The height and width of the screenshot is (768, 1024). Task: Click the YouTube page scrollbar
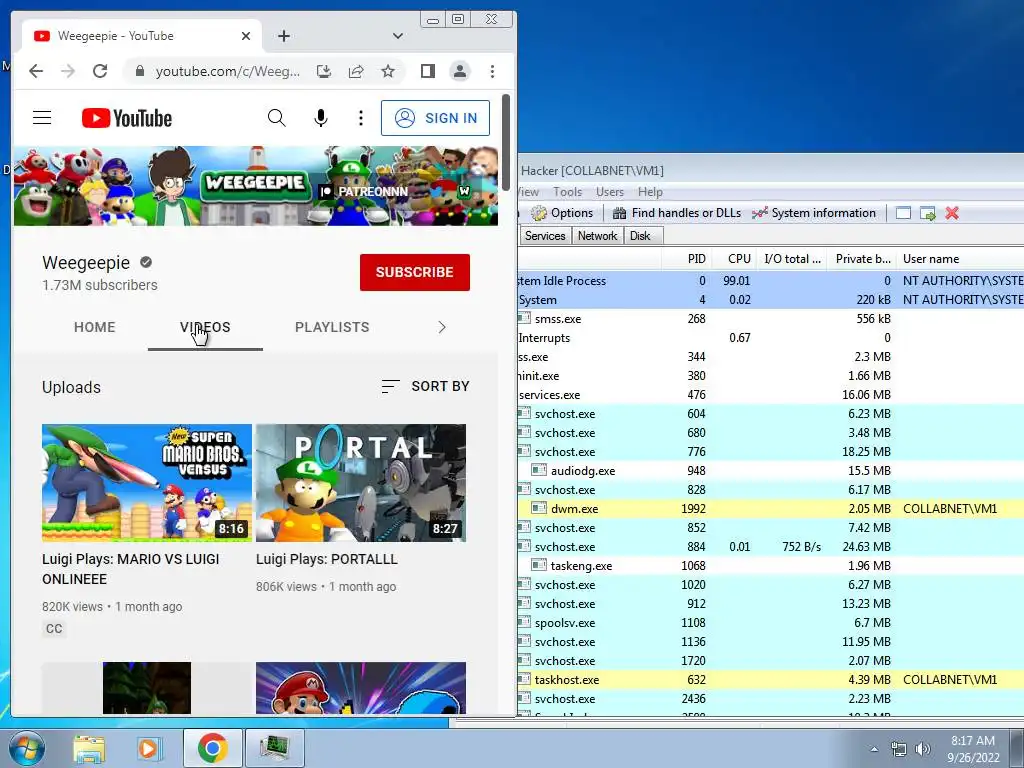[x=505, y=142]
